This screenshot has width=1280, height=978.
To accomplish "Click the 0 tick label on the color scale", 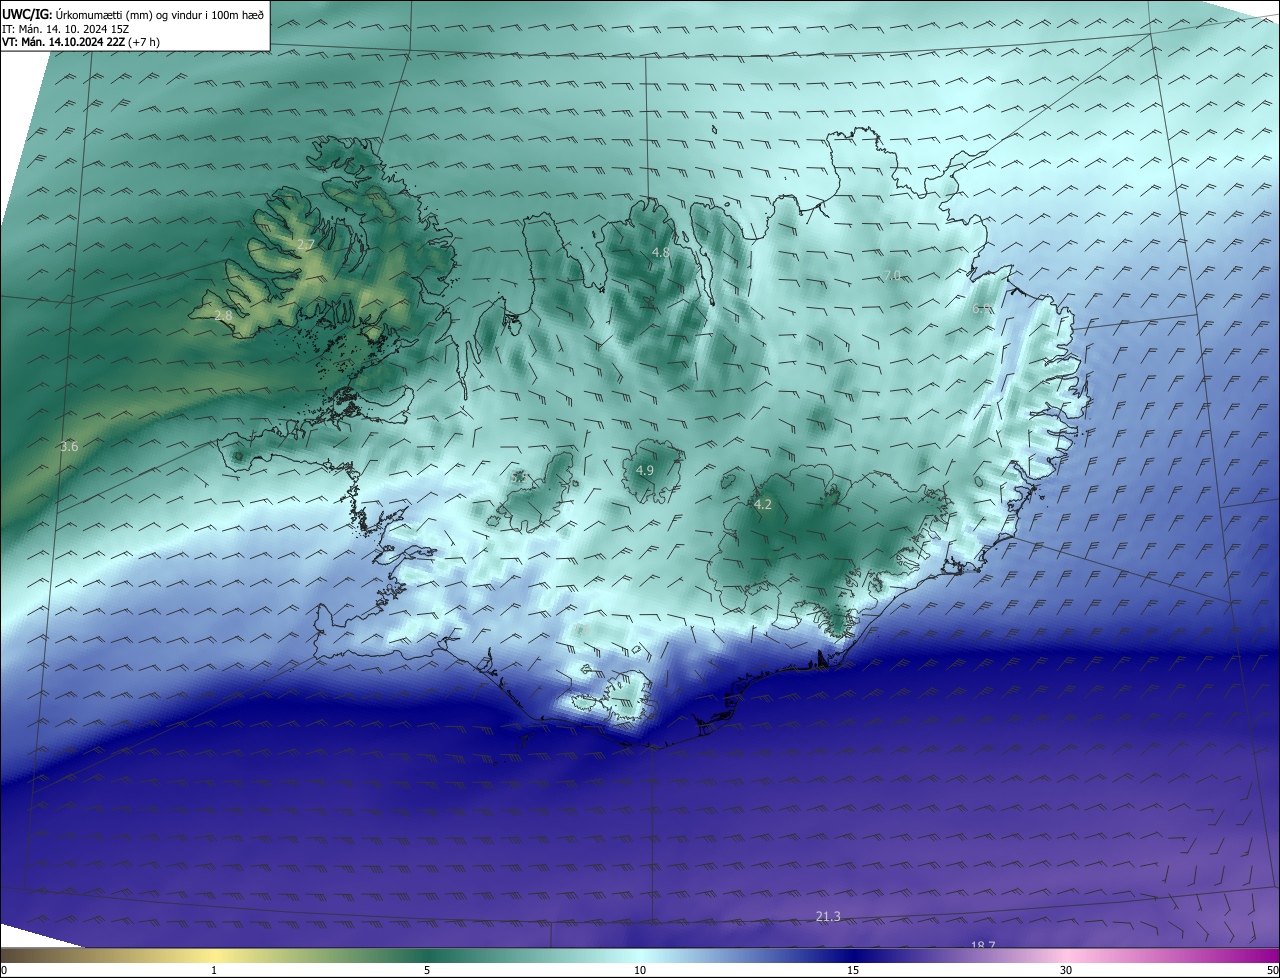I will coord(4,970).
